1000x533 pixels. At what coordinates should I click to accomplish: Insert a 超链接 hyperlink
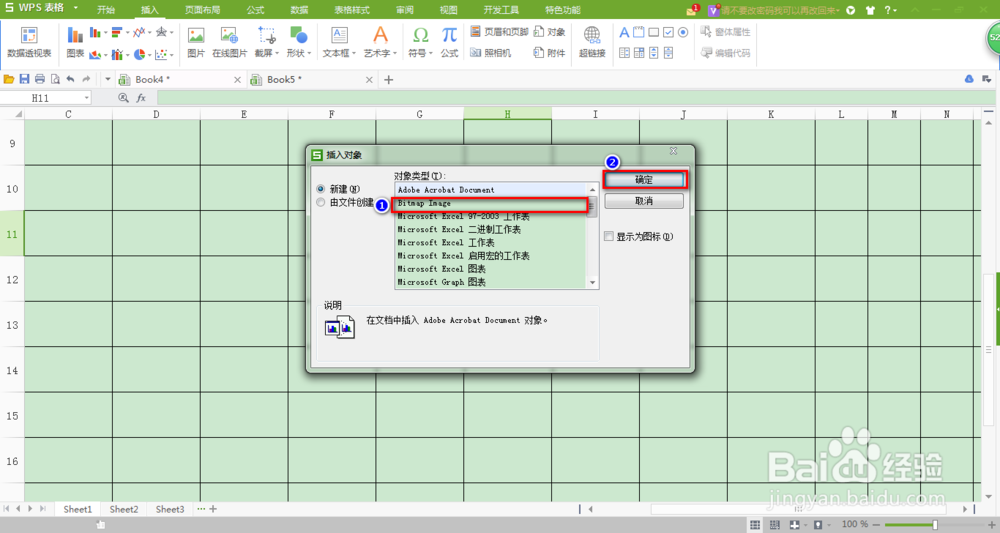pos(592,42)
